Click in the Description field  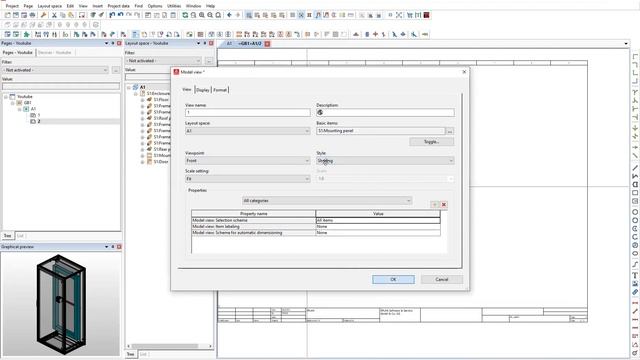point(385,112)
